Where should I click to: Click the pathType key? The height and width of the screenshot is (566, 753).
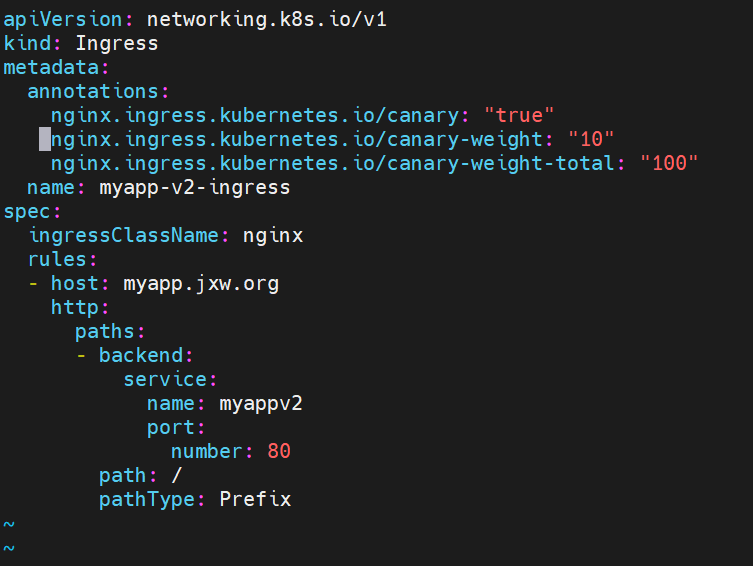147,500
